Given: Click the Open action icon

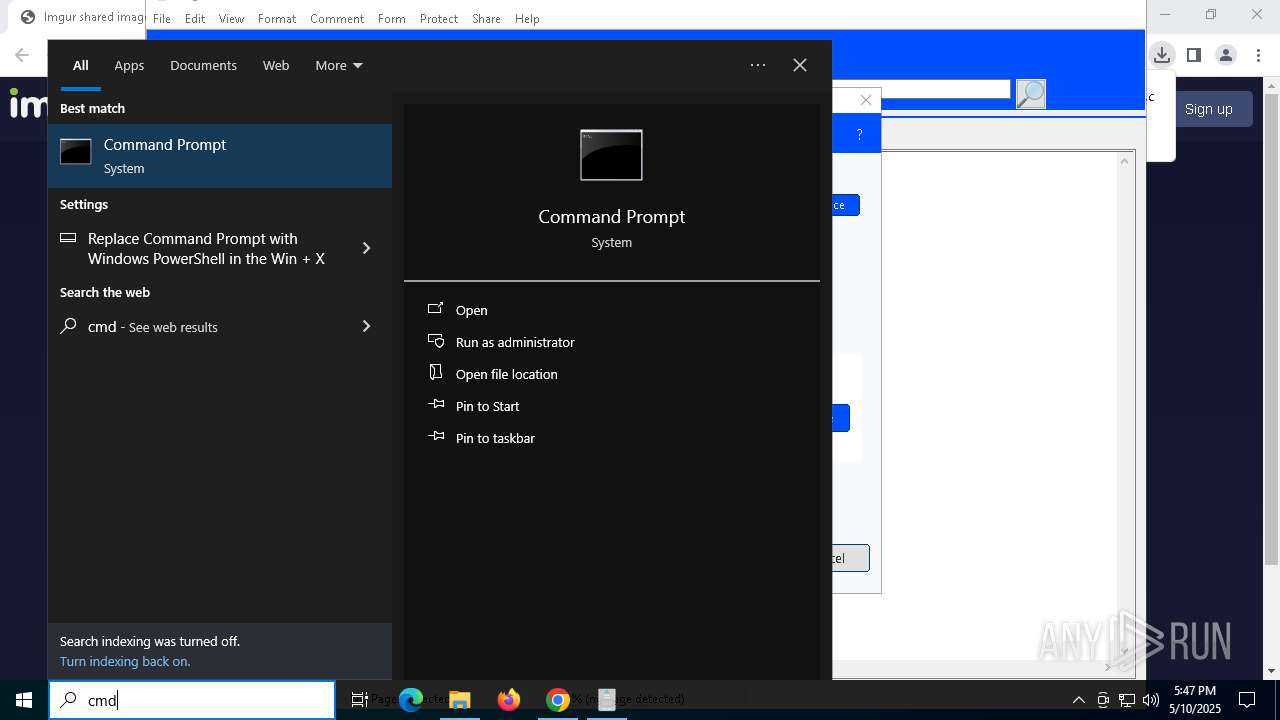Looking at the screenshot, I should tap(435, 309).
